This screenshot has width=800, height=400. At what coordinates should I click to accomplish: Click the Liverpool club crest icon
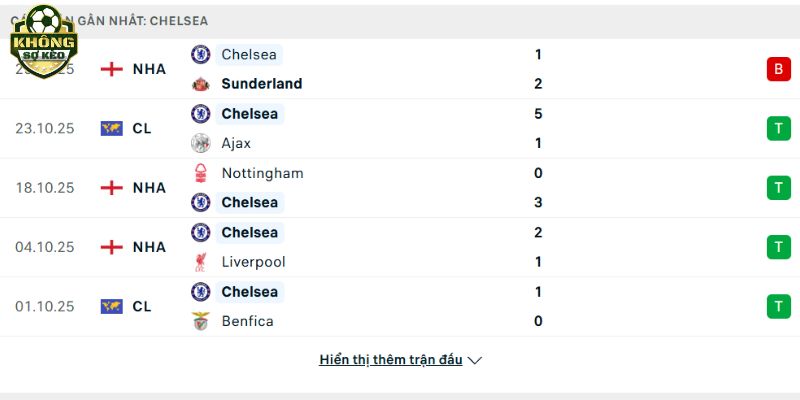(201, 262)
